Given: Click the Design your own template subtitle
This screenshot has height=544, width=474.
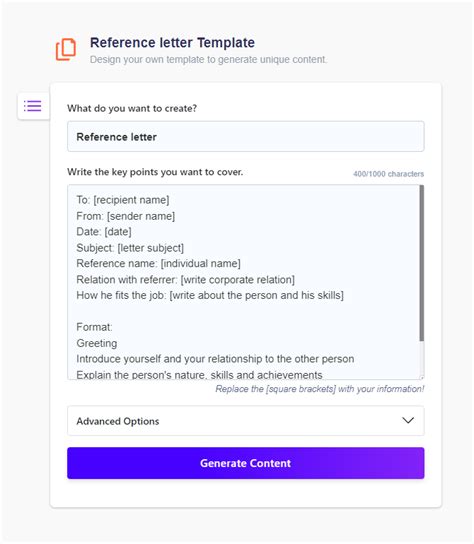Looking at the screenshot, I should (x=208, y=60).
